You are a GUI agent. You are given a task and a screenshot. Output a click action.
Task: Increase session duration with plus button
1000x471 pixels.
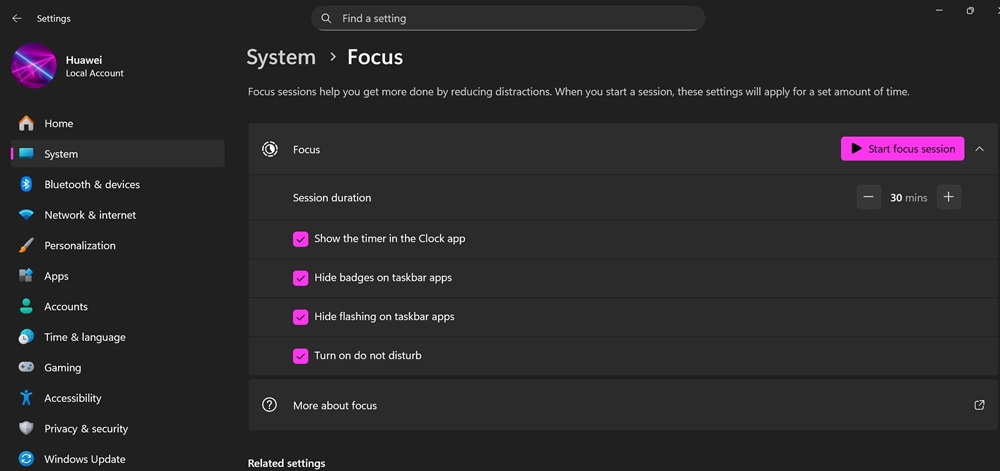point(948,198)
